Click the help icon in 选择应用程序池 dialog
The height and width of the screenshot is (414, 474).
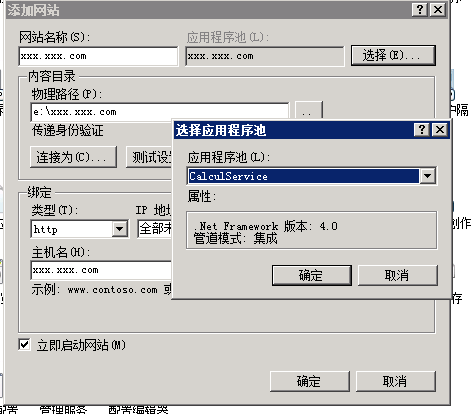pos(422,129)
